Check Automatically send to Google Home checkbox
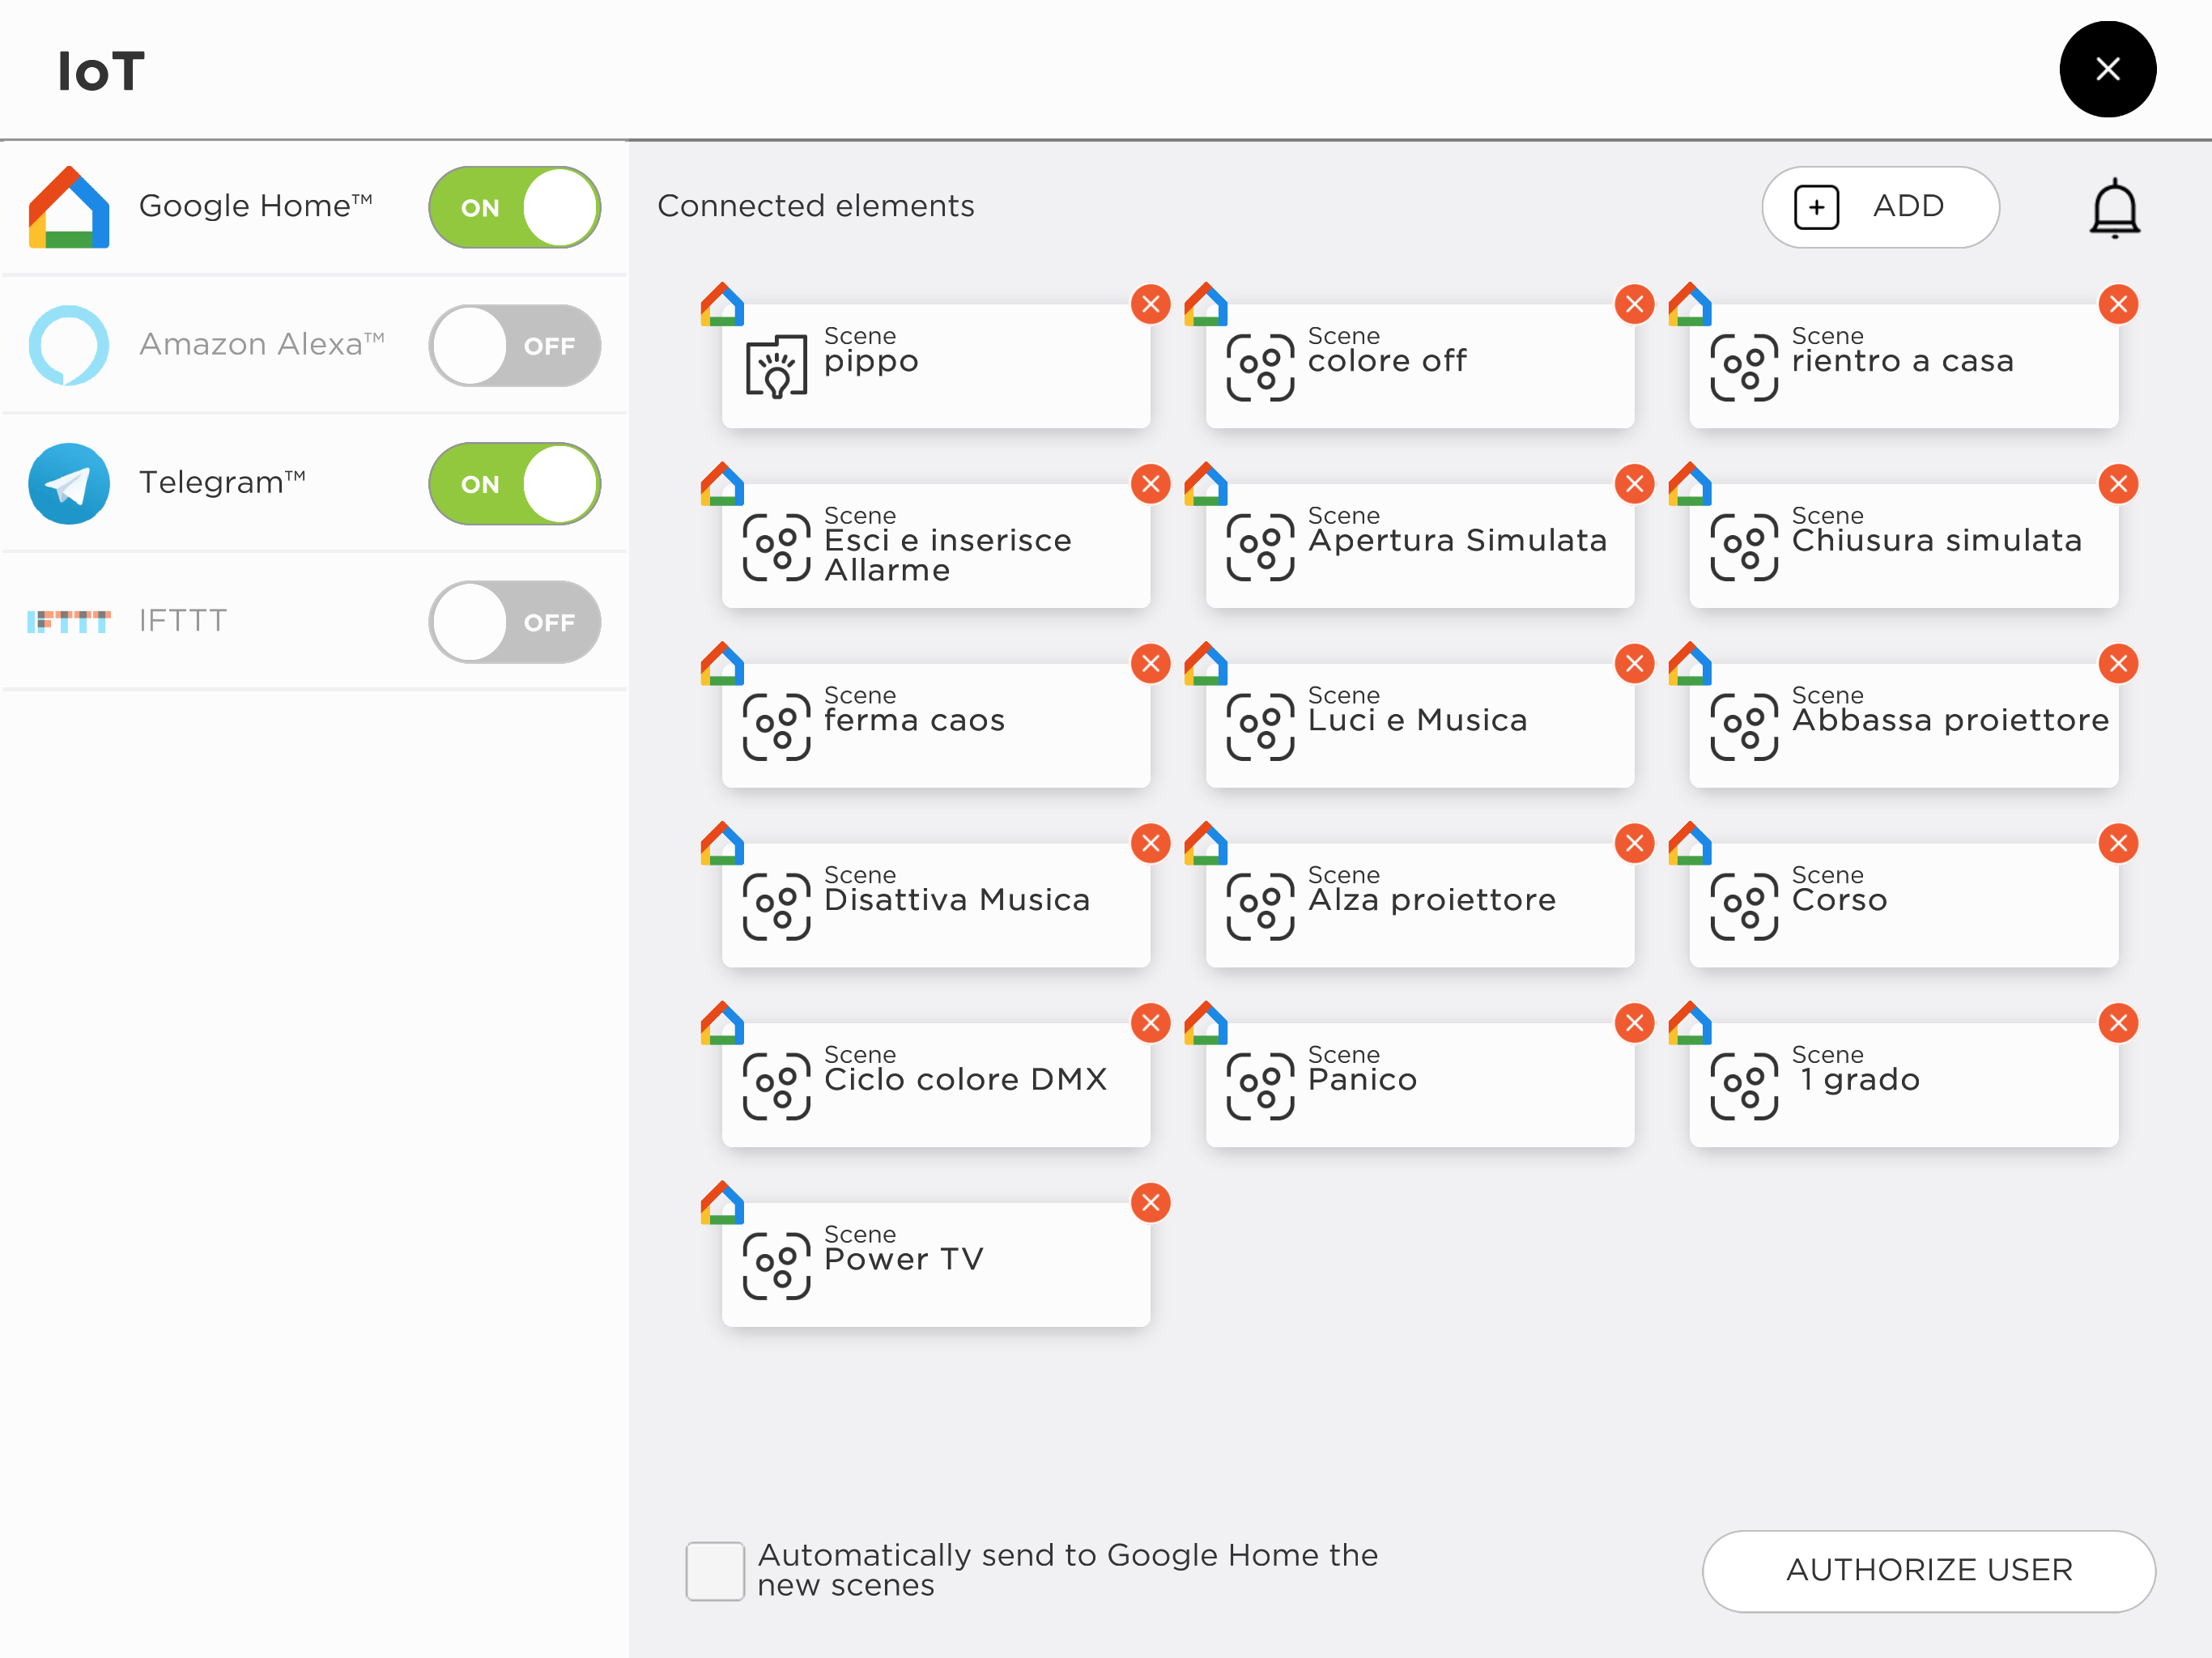 click(x=715, y=1571)
